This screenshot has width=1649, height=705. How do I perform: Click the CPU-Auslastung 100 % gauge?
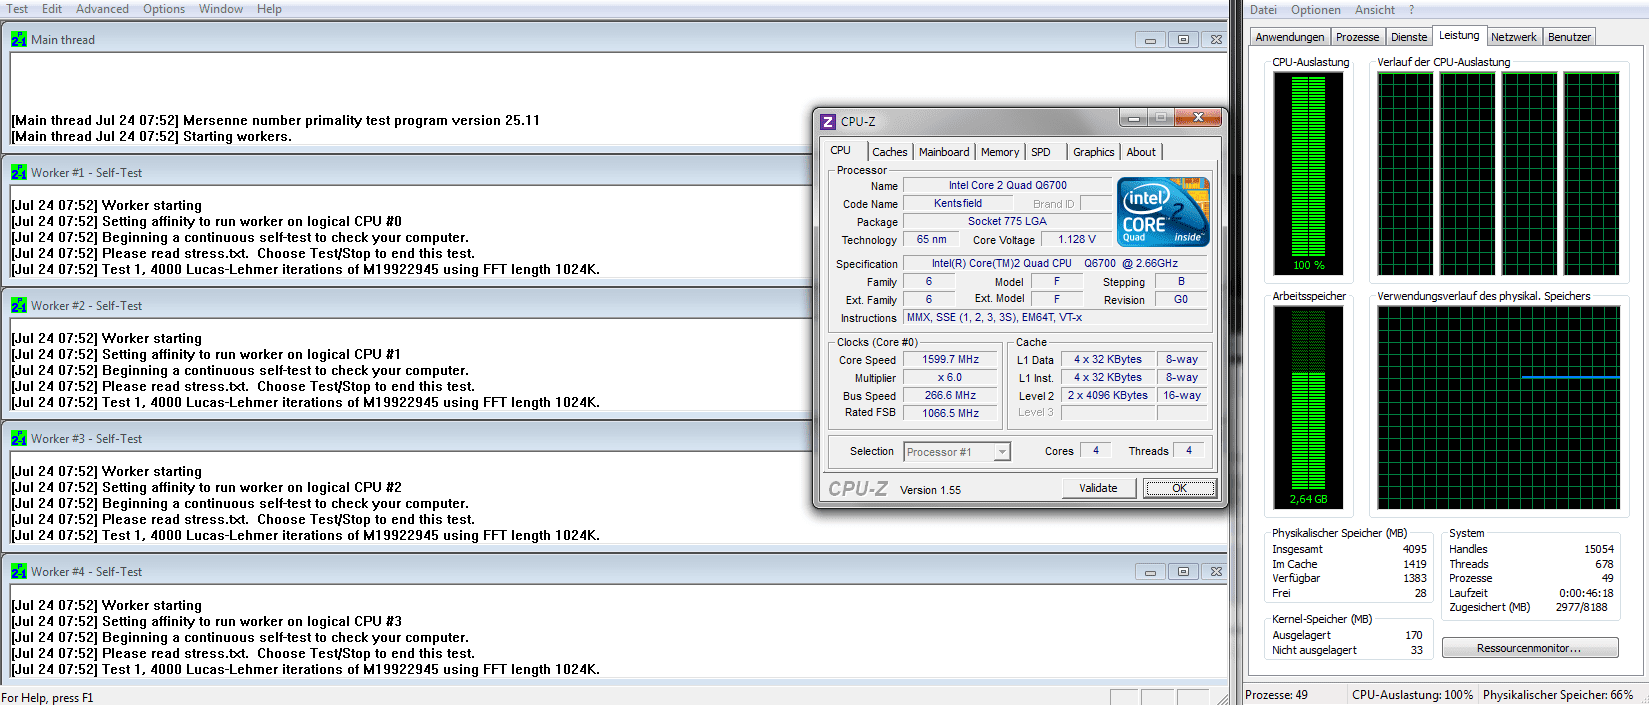pos(1309,174)
